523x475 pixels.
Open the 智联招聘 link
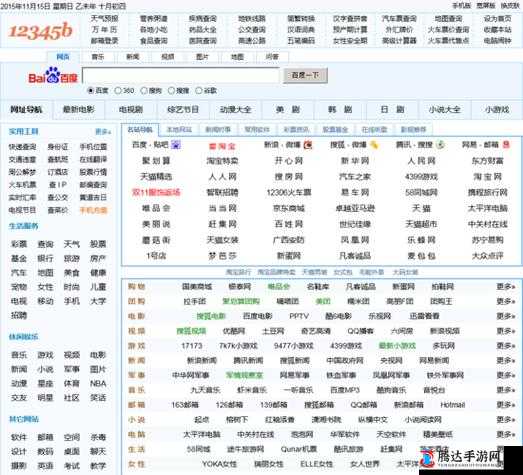coord(222,192)
